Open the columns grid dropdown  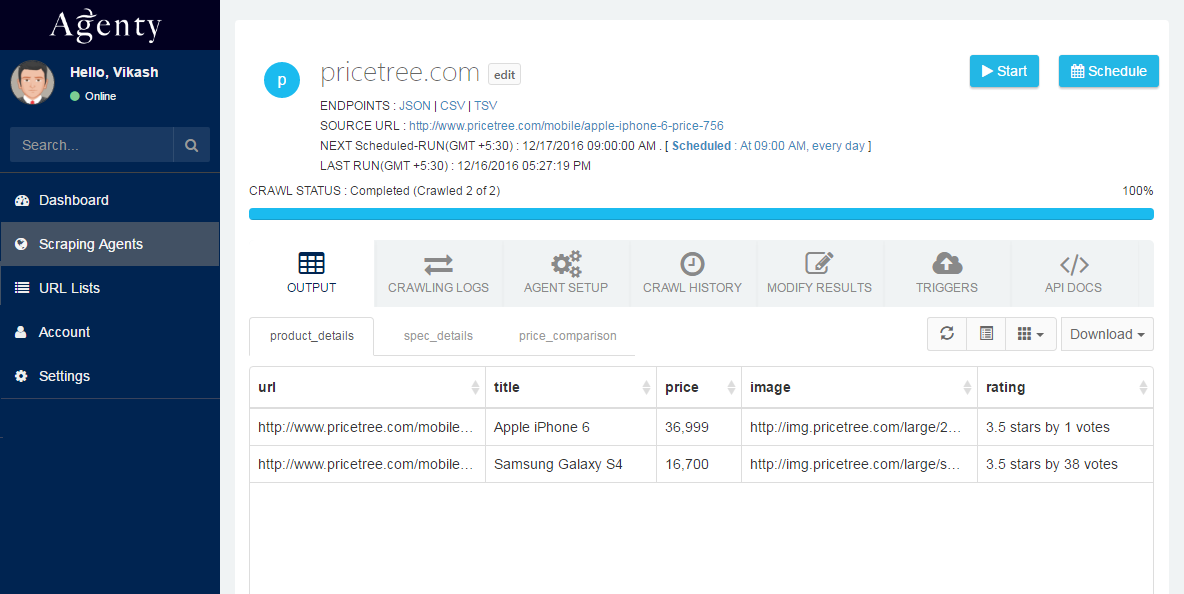click(1031, 334)
